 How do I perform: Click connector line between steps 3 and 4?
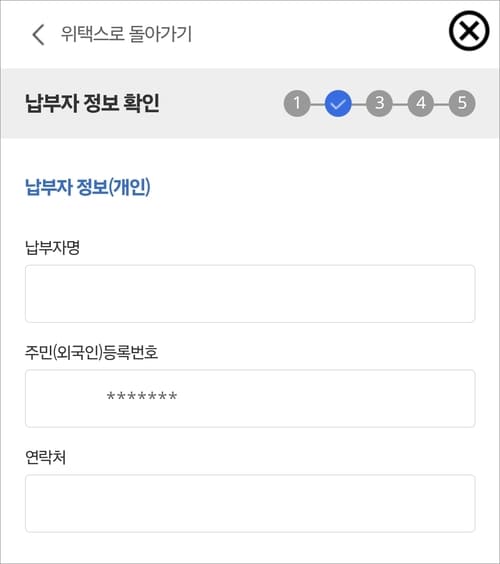click(x=400, y=104)
